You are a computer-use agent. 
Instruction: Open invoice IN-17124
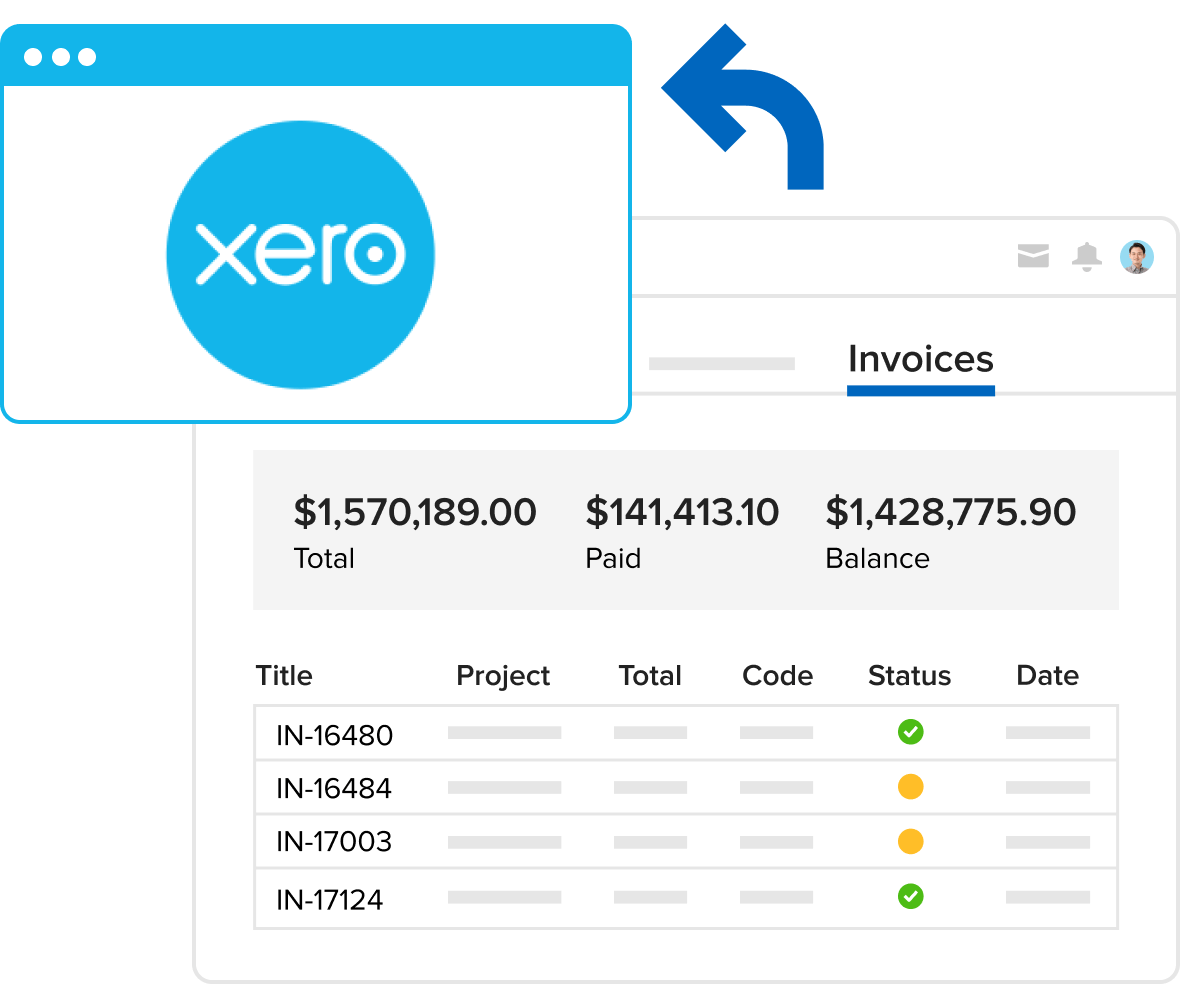click(329, 900)
